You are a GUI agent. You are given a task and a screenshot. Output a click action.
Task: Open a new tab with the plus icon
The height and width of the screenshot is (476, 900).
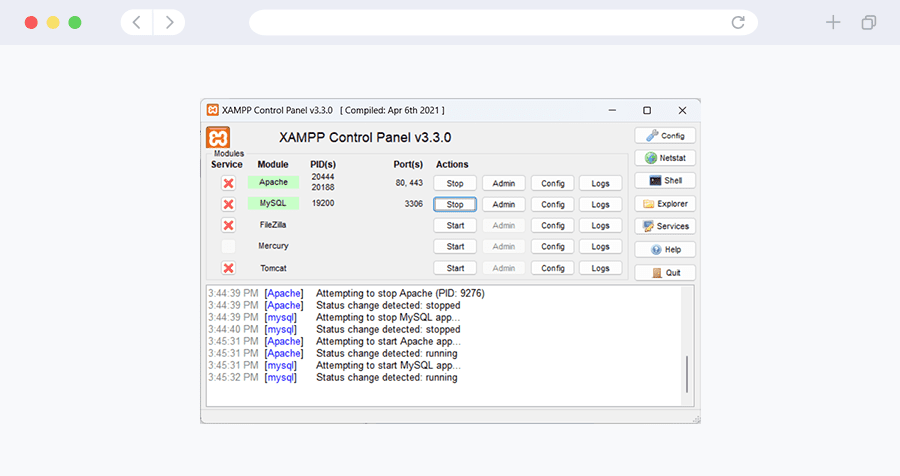click(833, 22)
